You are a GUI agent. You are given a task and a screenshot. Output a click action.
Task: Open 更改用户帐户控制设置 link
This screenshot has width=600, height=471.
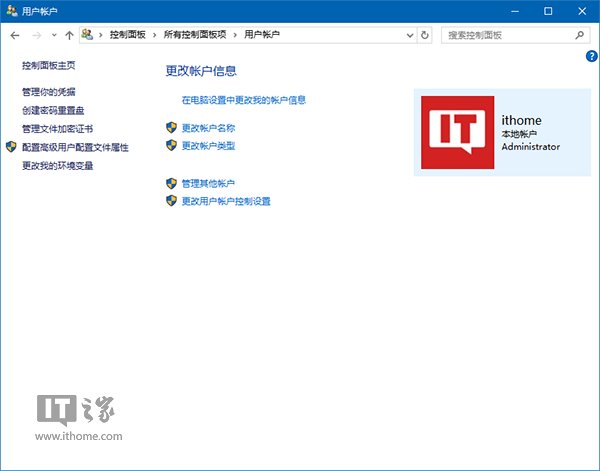click(225, 201)
